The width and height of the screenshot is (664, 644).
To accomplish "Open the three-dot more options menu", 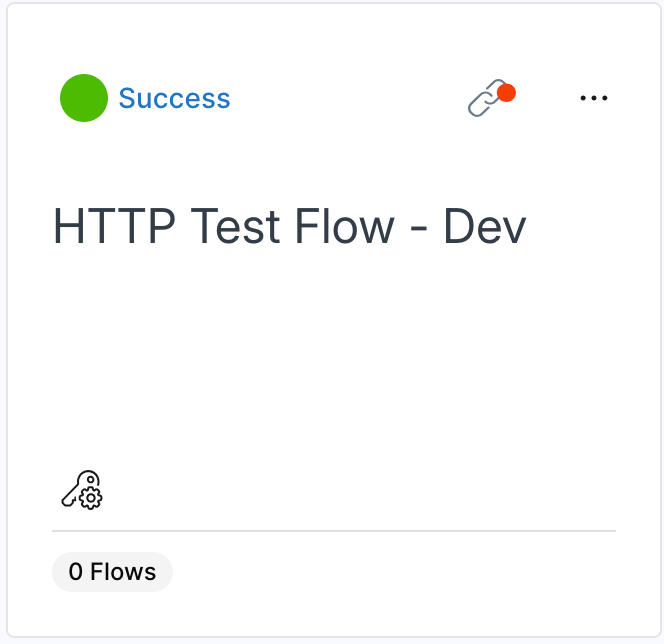I will coord(594,98).
